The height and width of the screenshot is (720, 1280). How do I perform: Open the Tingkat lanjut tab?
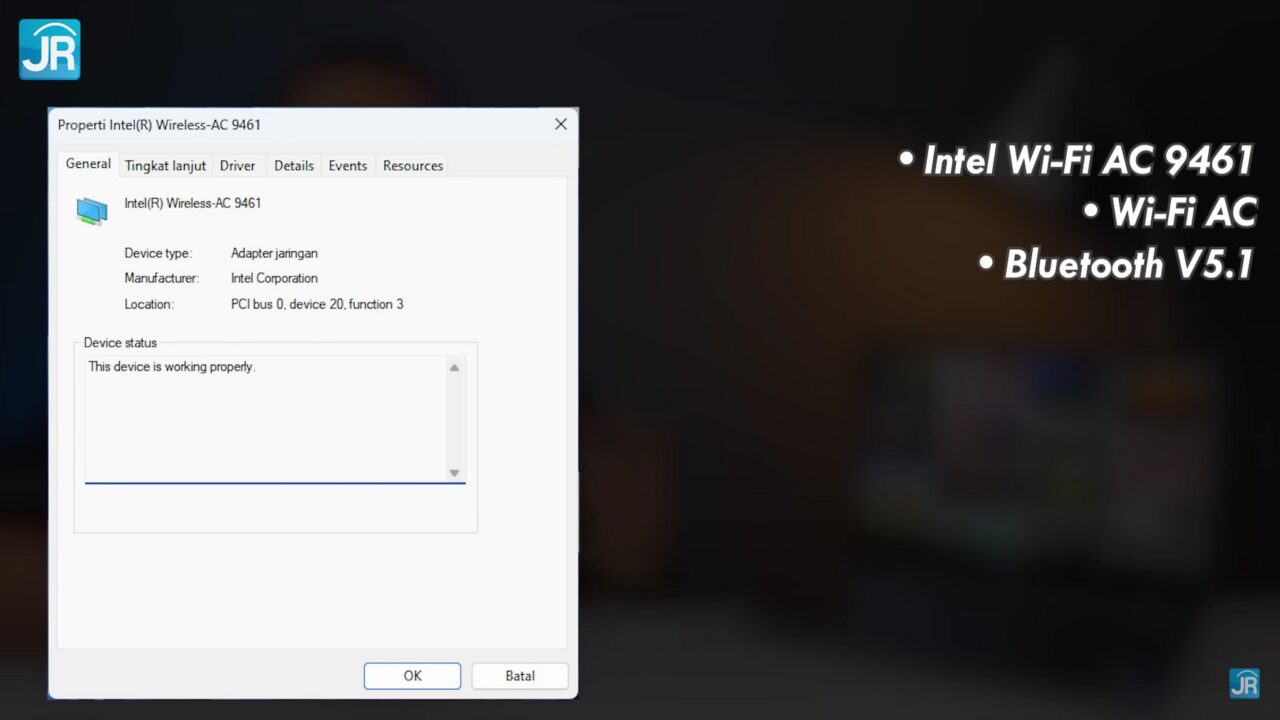click(165, 166)
